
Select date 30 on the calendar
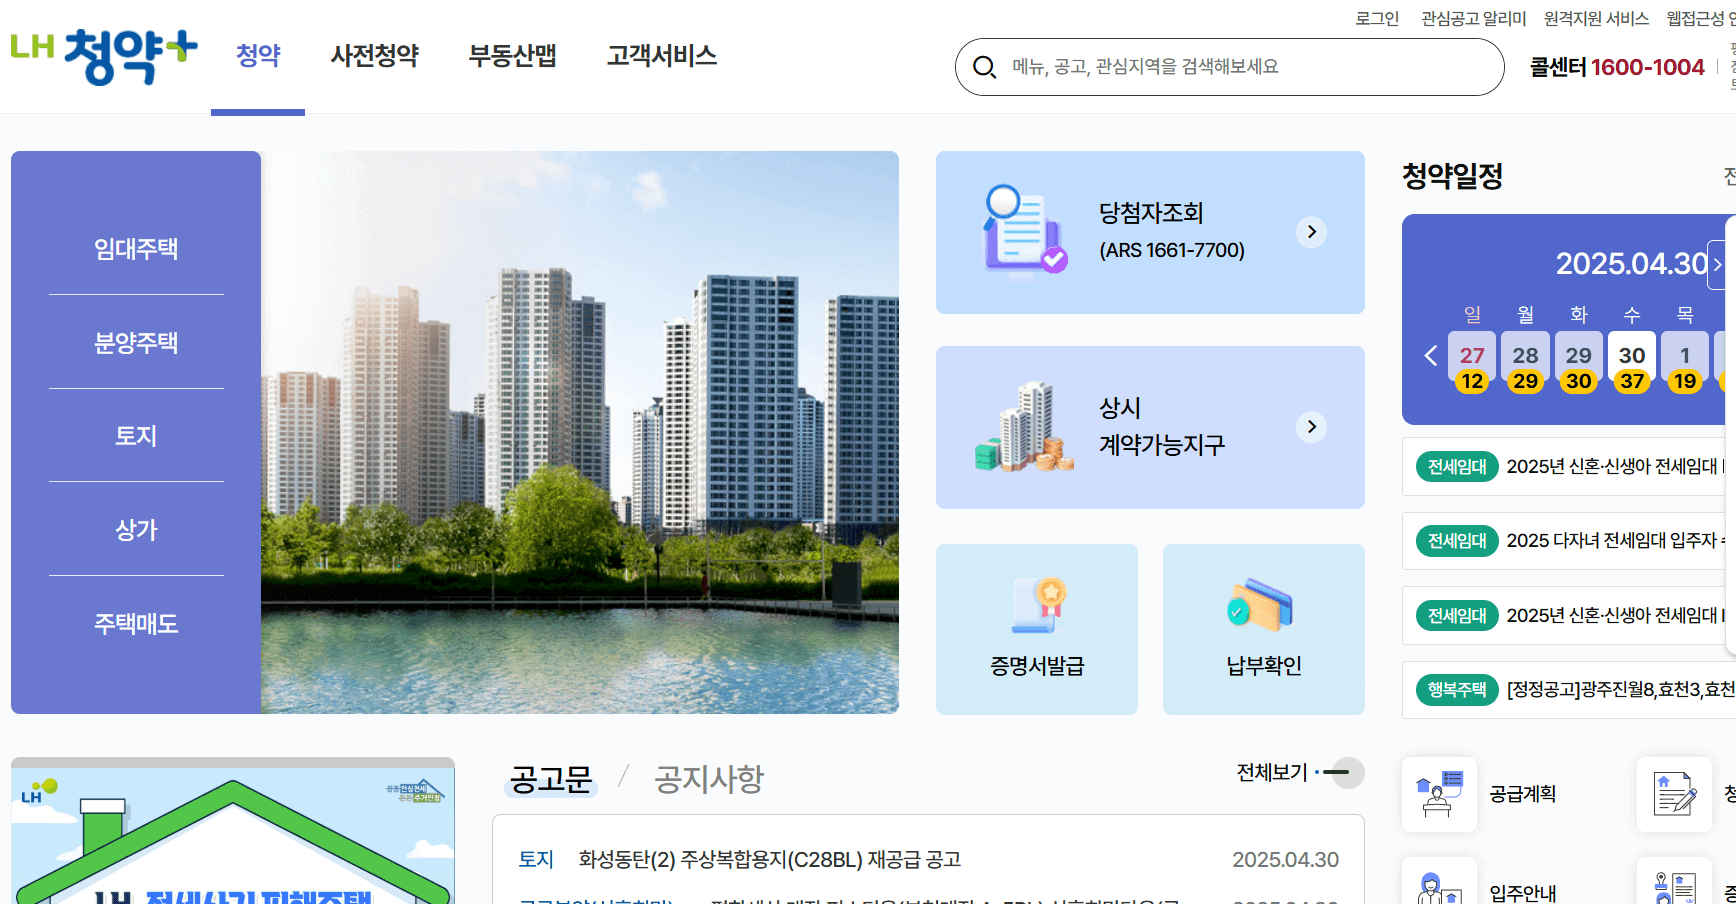point(1631,355)
